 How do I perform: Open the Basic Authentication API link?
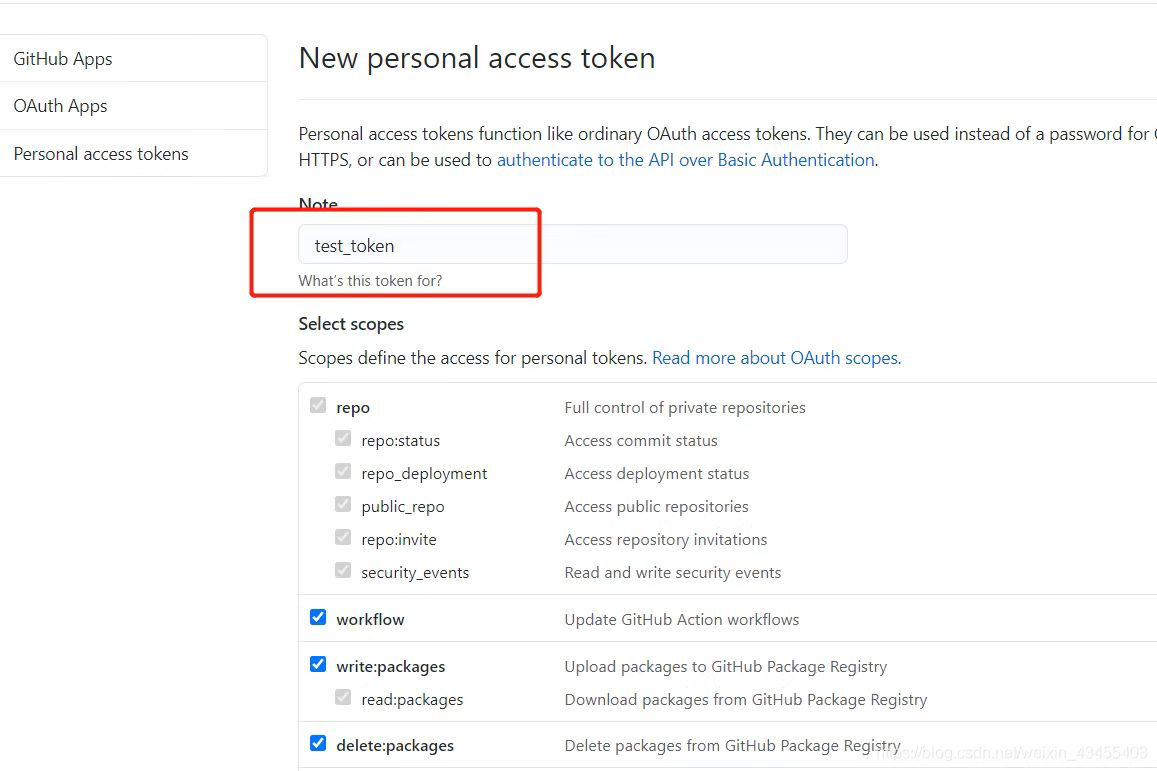[685, 160]
